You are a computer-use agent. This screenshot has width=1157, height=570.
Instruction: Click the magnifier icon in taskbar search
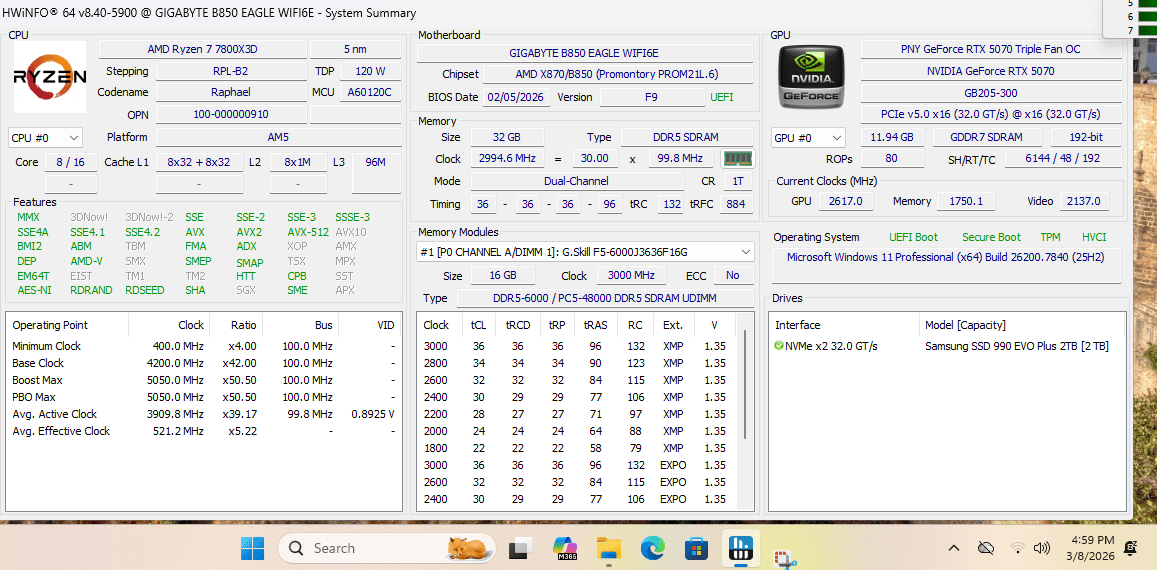point(296,548)
